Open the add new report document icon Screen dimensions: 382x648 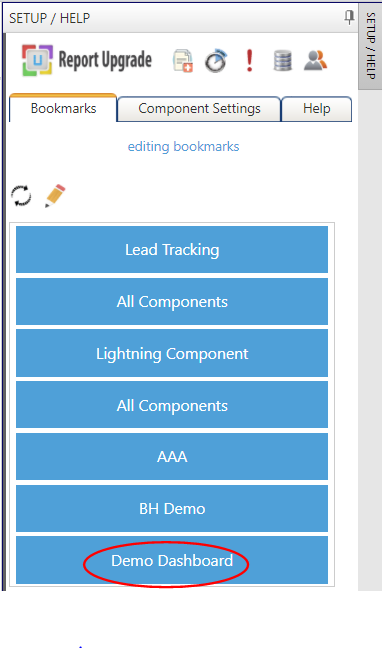coord(183,61)
